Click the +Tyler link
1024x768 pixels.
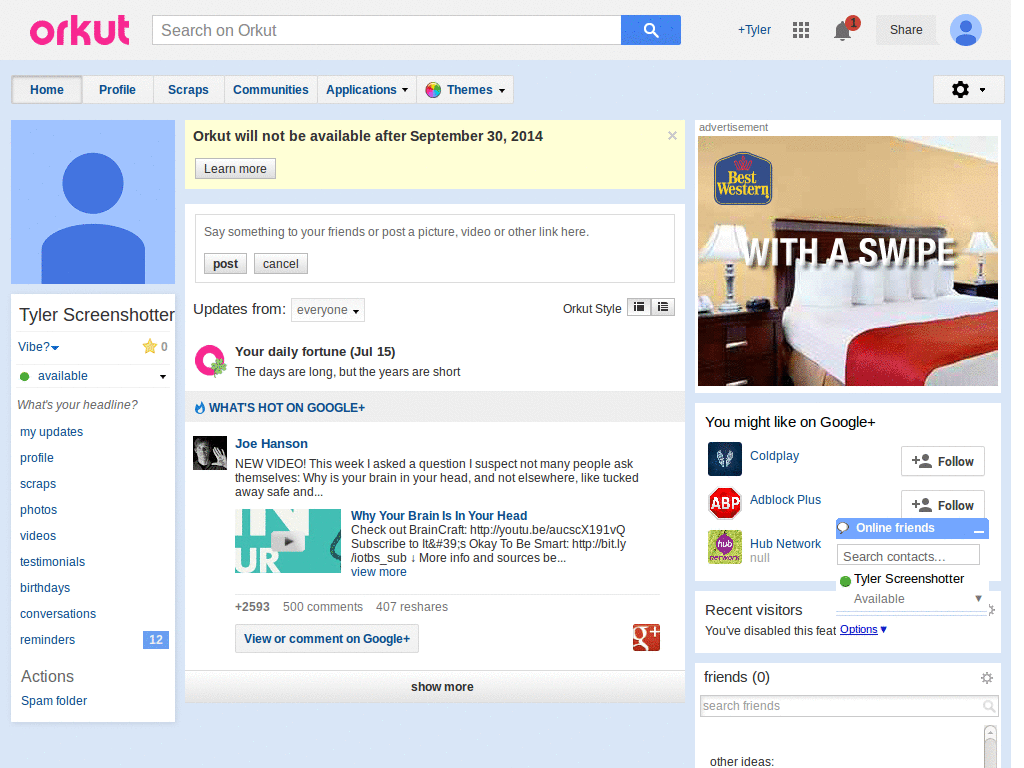[x=754, y=30]
